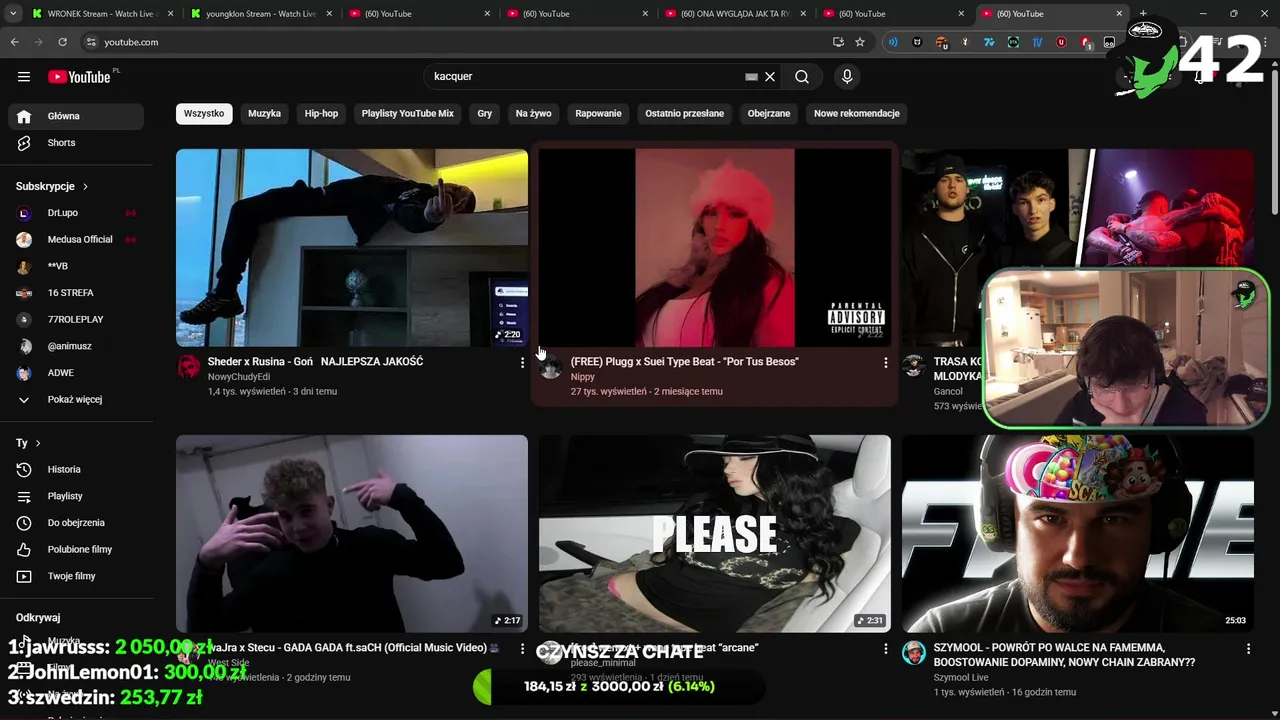This screenshot has width=1280, height=720.
Task: Open Historia in the sidebar
Action: pyautogui.click(x=76, y=470)
